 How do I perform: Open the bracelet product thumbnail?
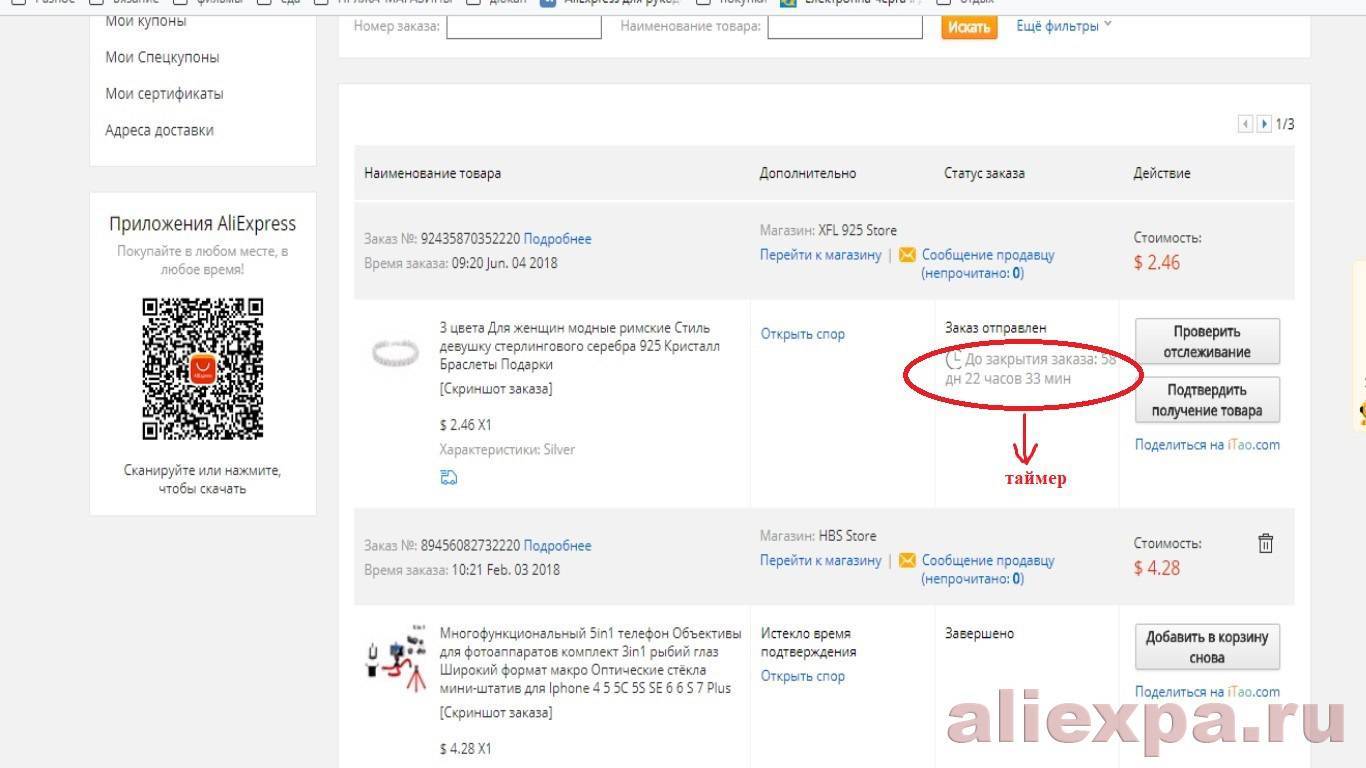click(x=395, y=353)
